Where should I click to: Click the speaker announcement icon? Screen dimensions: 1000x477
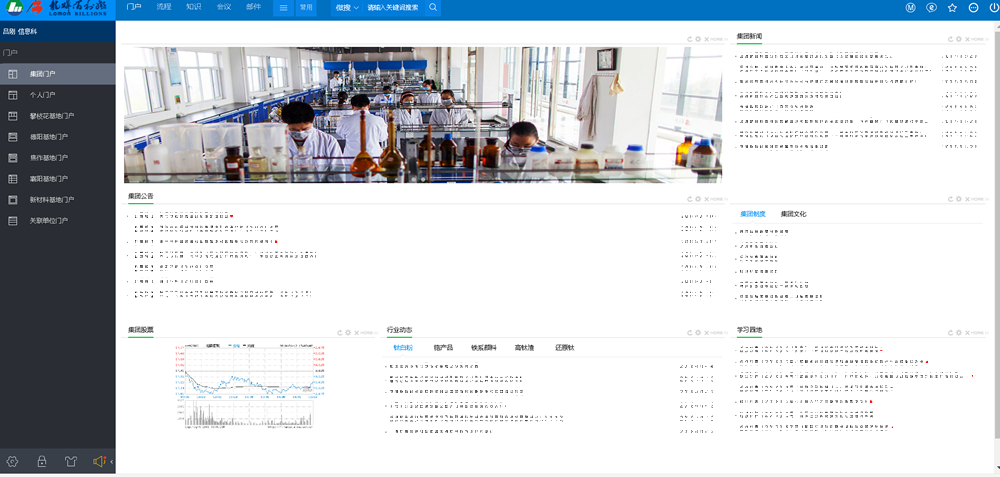pos(99,461)
